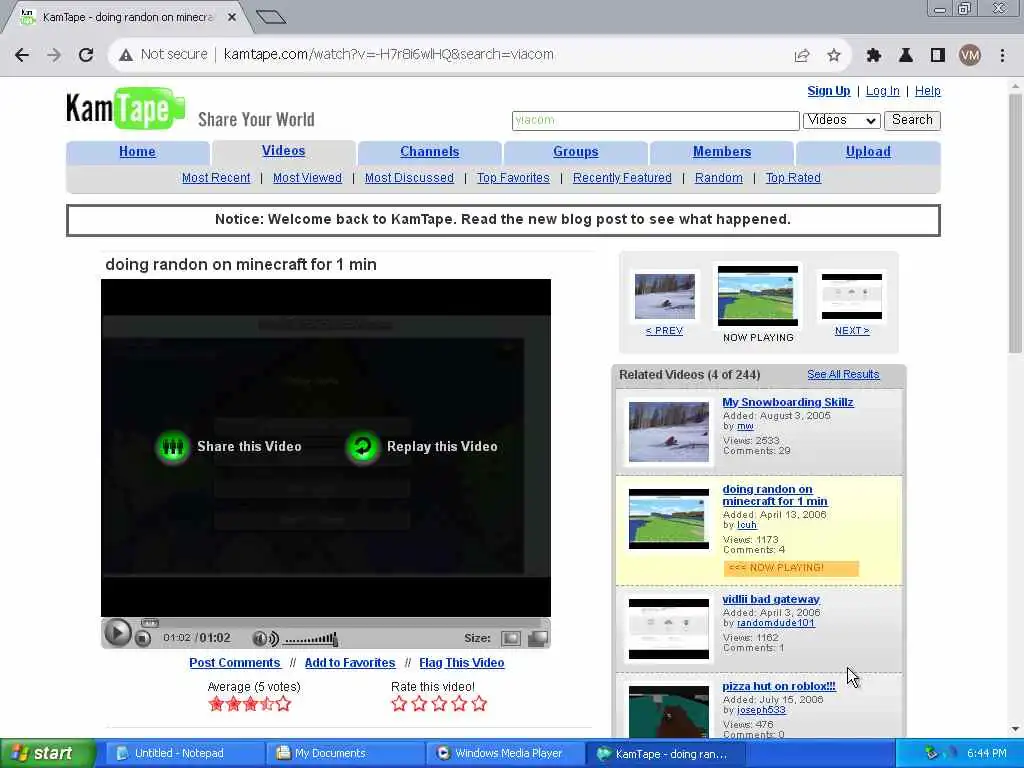Open the Home tab

click(x=137, y=152)
